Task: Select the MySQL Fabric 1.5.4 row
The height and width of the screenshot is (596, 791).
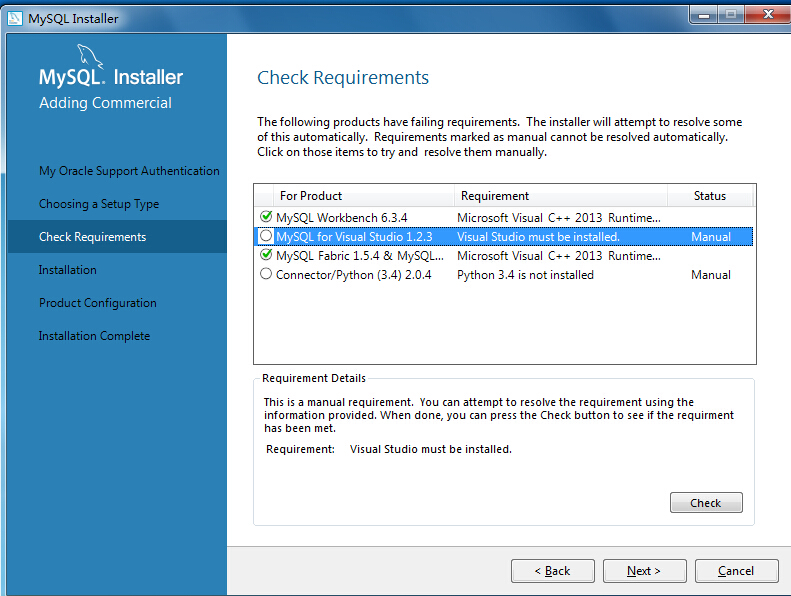Action: click(503, 256)
